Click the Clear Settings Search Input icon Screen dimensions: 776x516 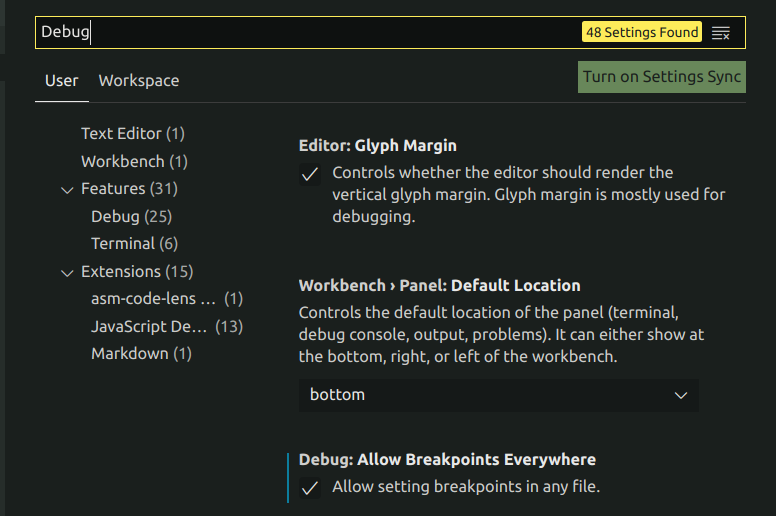(720, 33)
